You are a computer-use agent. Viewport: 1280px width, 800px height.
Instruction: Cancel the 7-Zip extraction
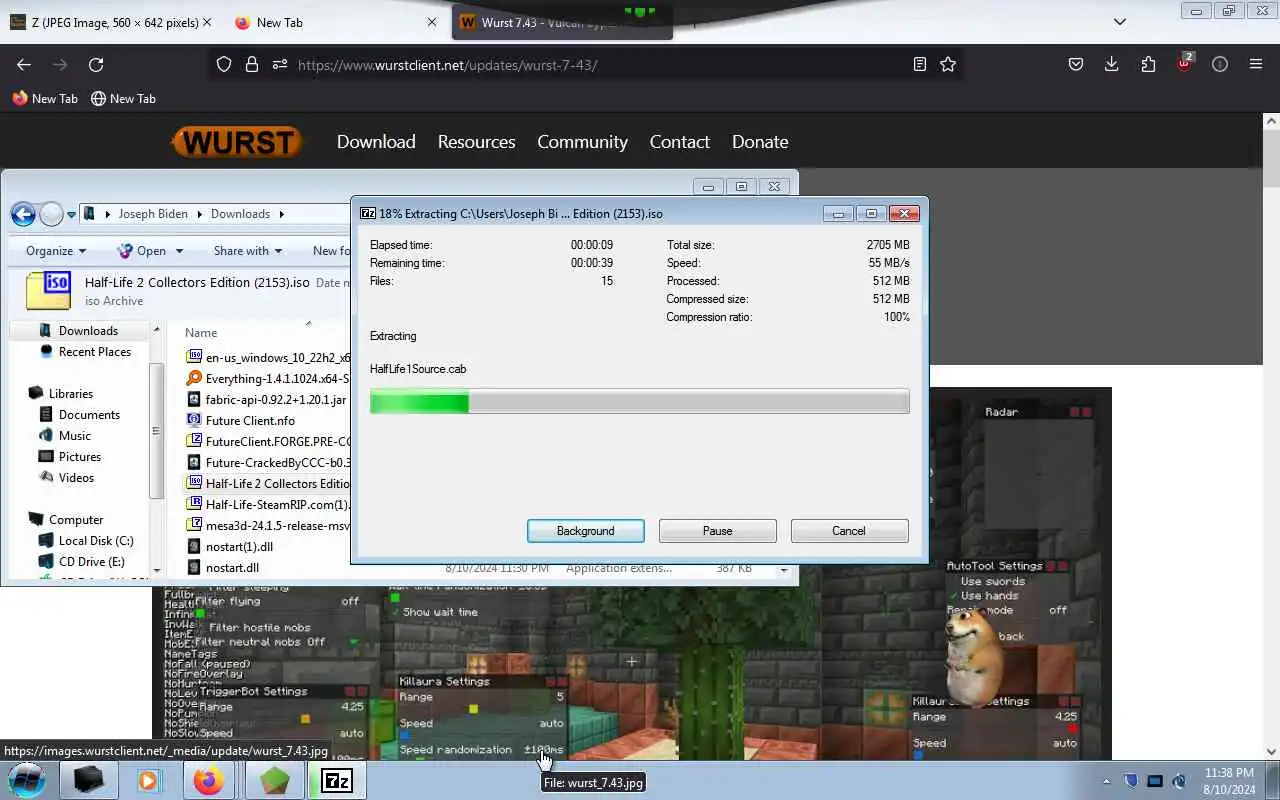click(849, 531)
